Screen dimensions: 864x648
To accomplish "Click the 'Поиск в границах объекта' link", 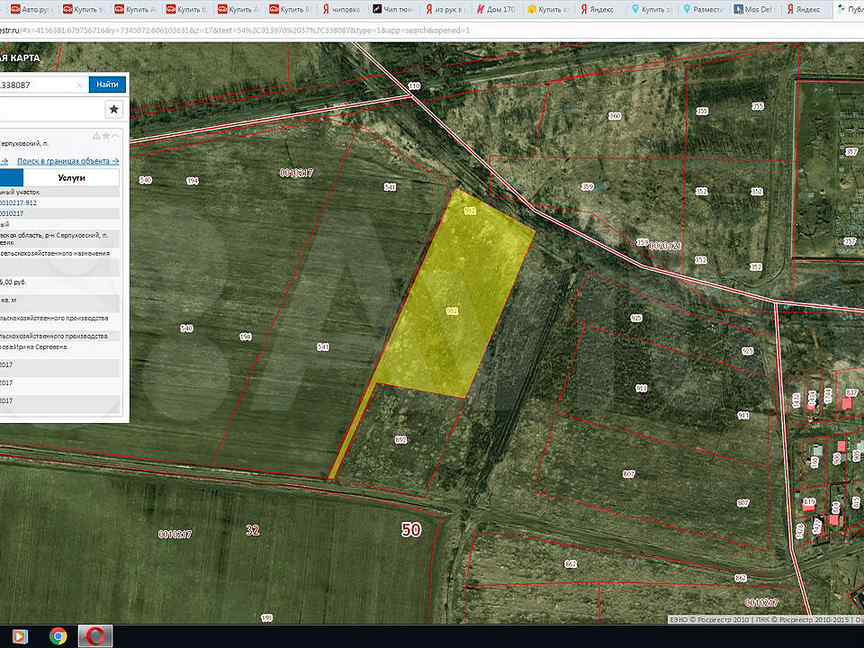I will (67, 160).
